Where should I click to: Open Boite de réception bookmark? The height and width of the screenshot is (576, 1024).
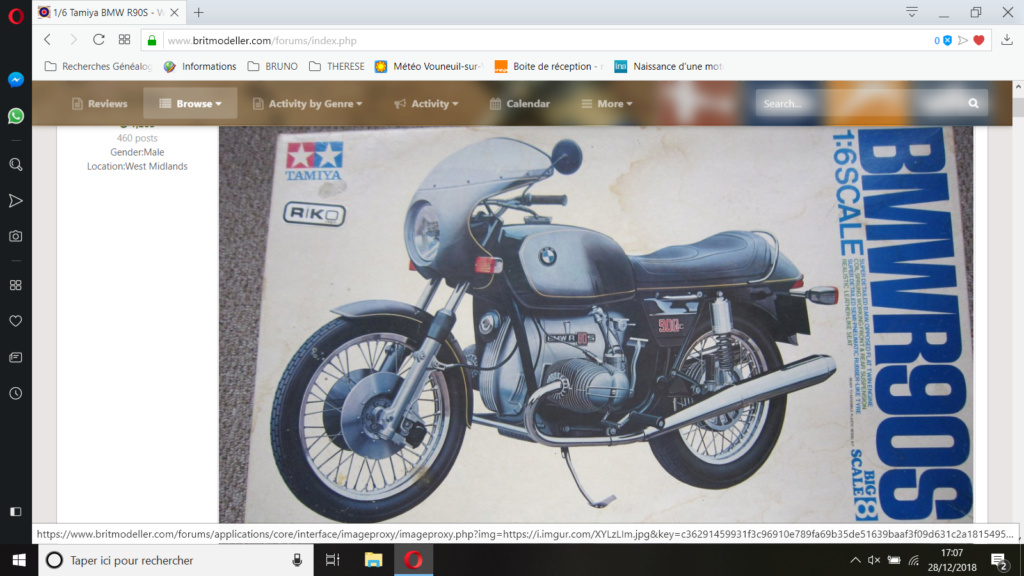(549, 67)
